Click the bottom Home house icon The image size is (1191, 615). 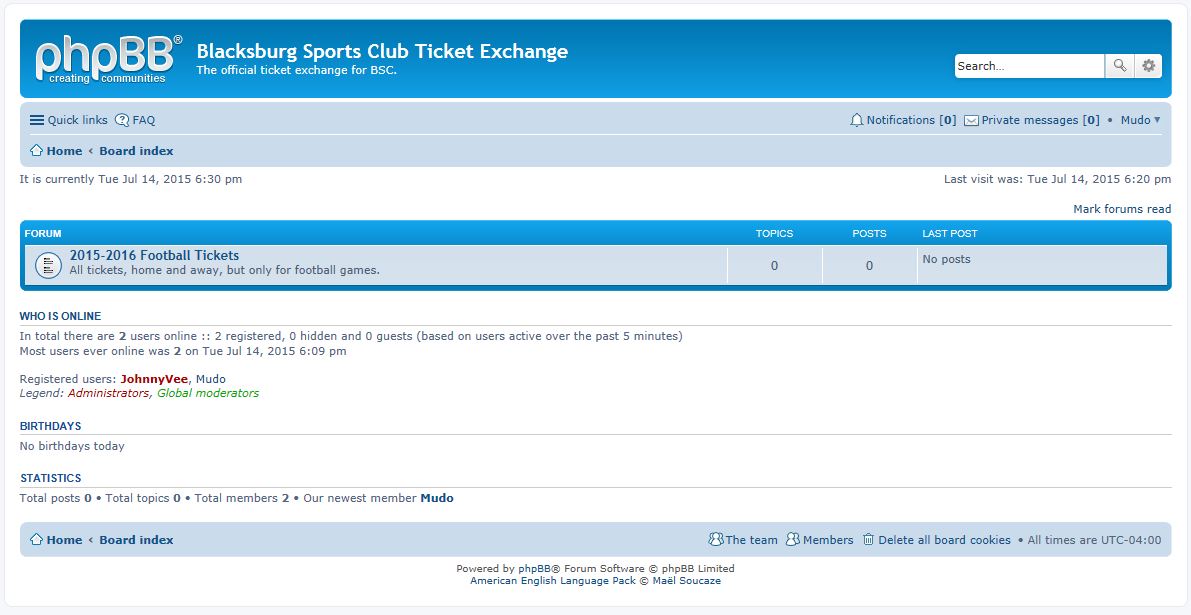click(x=36, y=539)
